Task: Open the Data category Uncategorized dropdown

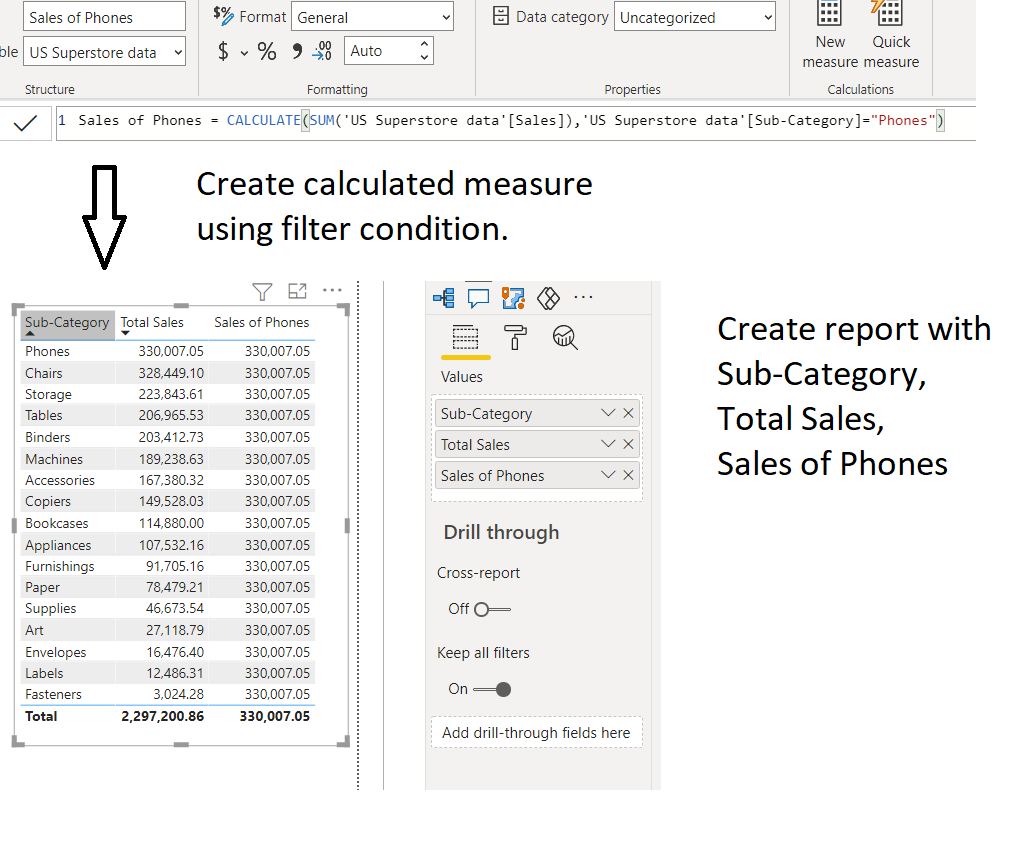Action: pyautogui.click(x=694, y=17)
